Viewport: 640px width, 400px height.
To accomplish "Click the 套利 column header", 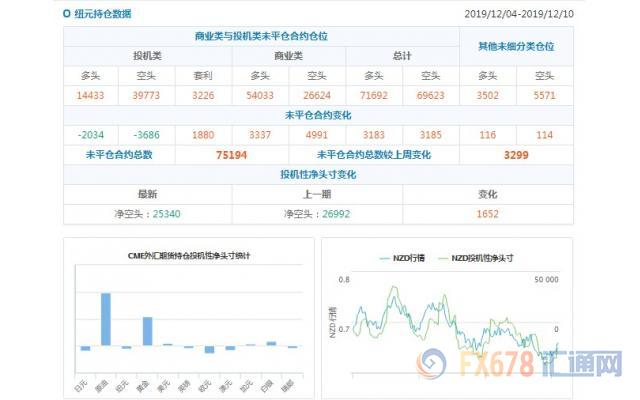I will click(x=203, y=76).
